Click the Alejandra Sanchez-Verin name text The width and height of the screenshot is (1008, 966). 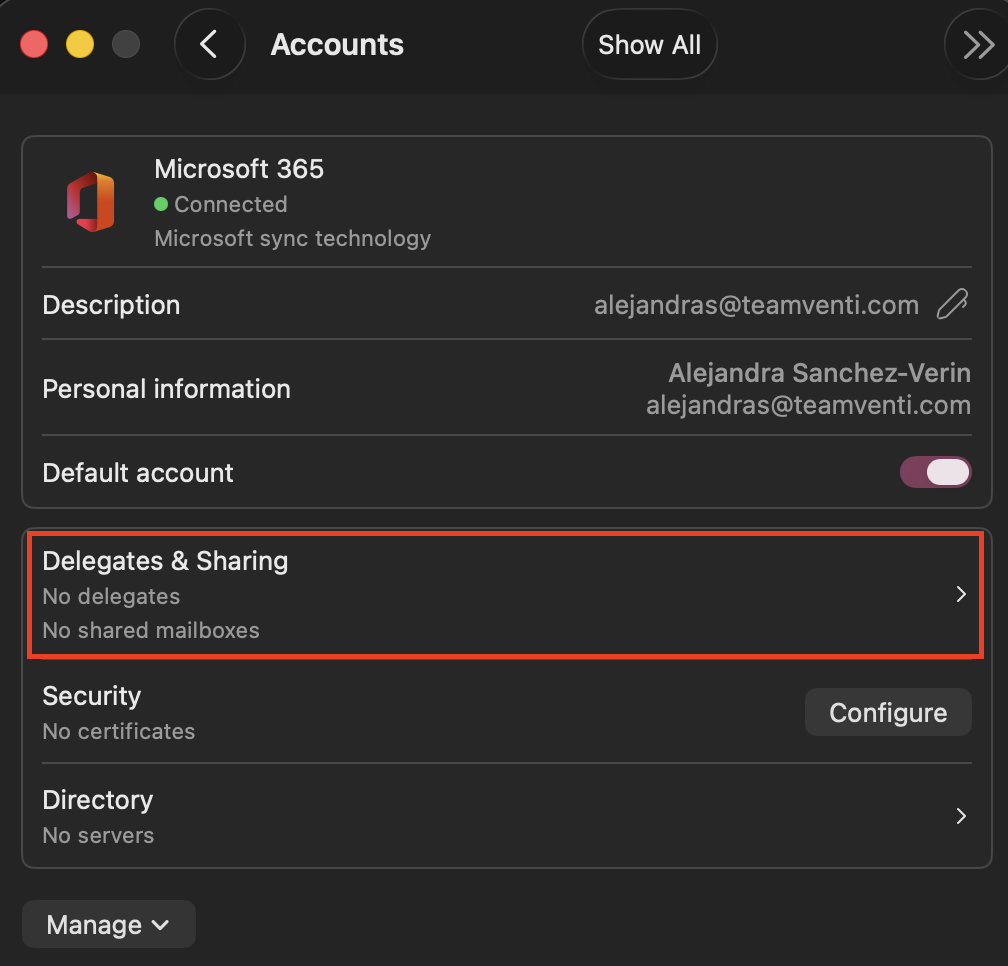[x=819, y=373]
